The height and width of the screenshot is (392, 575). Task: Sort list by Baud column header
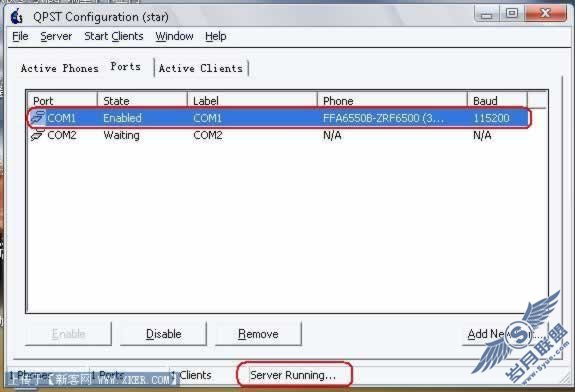coord(497,100)
